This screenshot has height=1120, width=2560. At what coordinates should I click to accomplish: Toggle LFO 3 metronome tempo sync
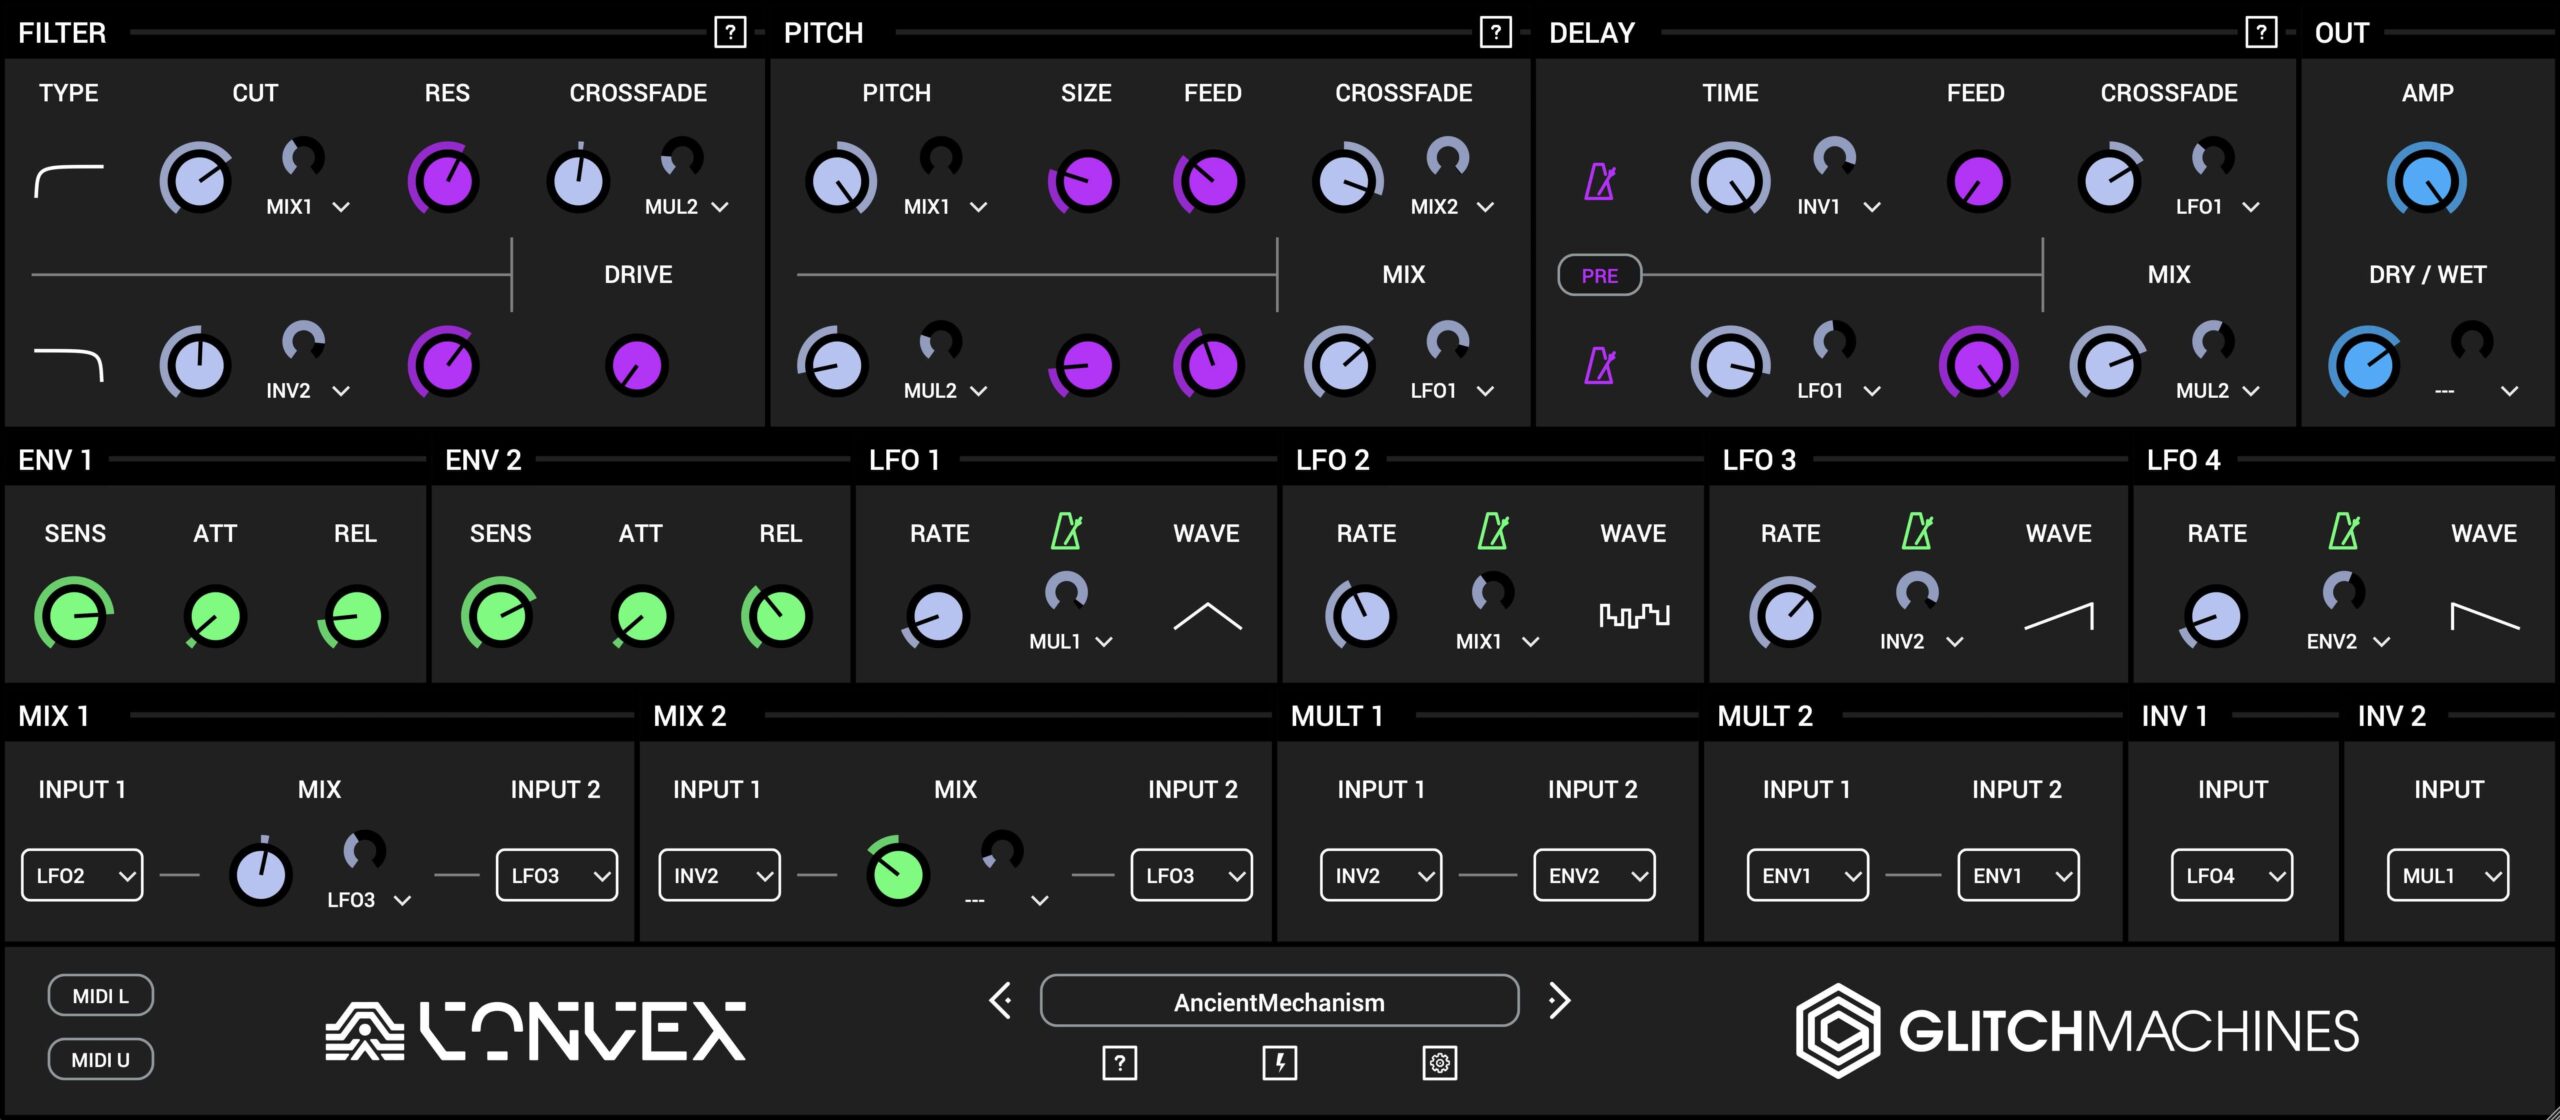(x=1917, y=531)
